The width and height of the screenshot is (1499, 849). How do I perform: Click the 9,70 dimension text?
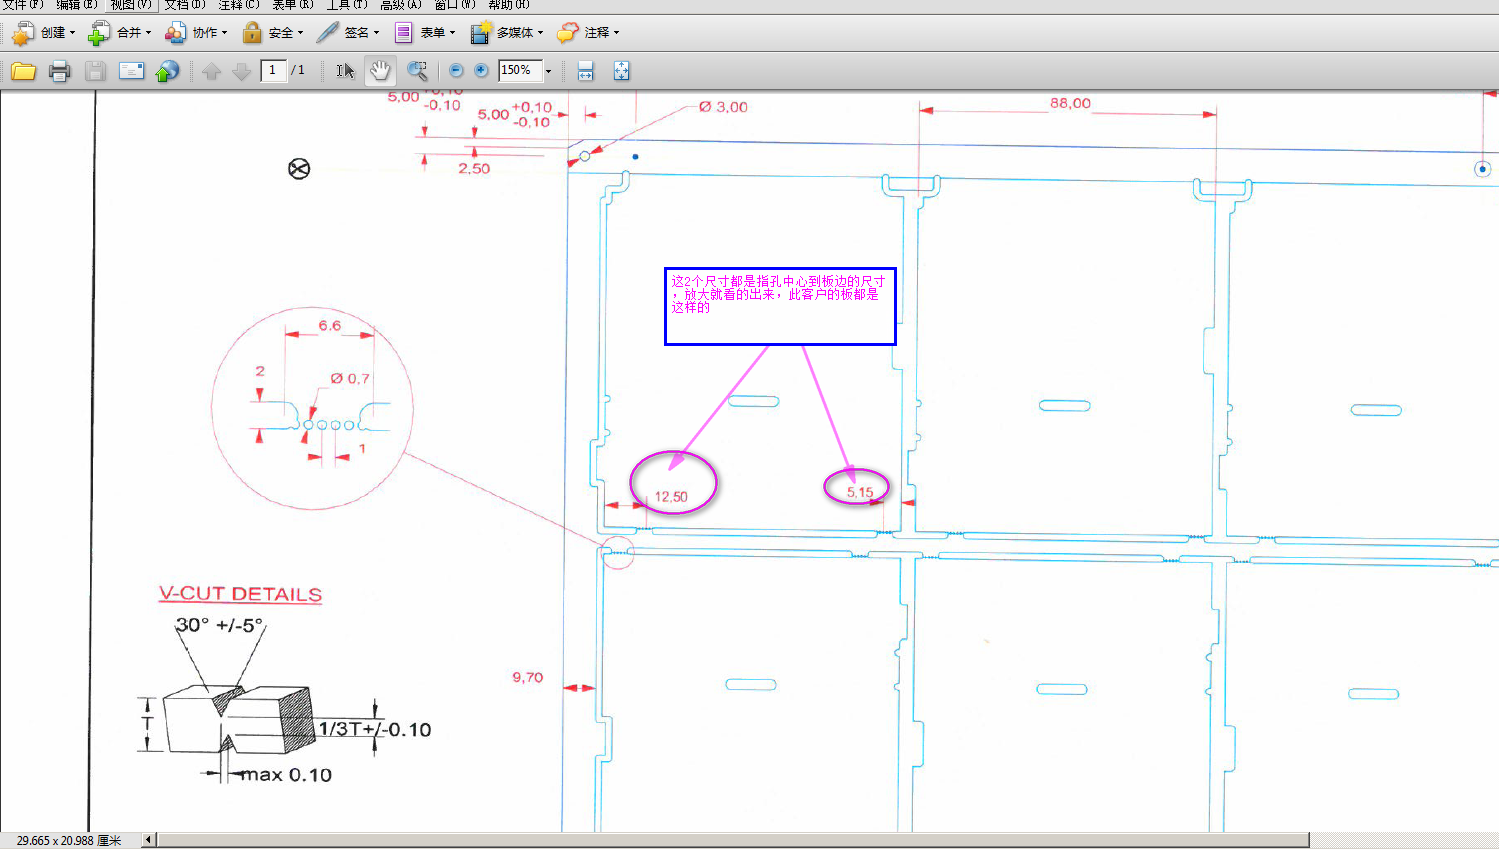(x=528, y=677)
